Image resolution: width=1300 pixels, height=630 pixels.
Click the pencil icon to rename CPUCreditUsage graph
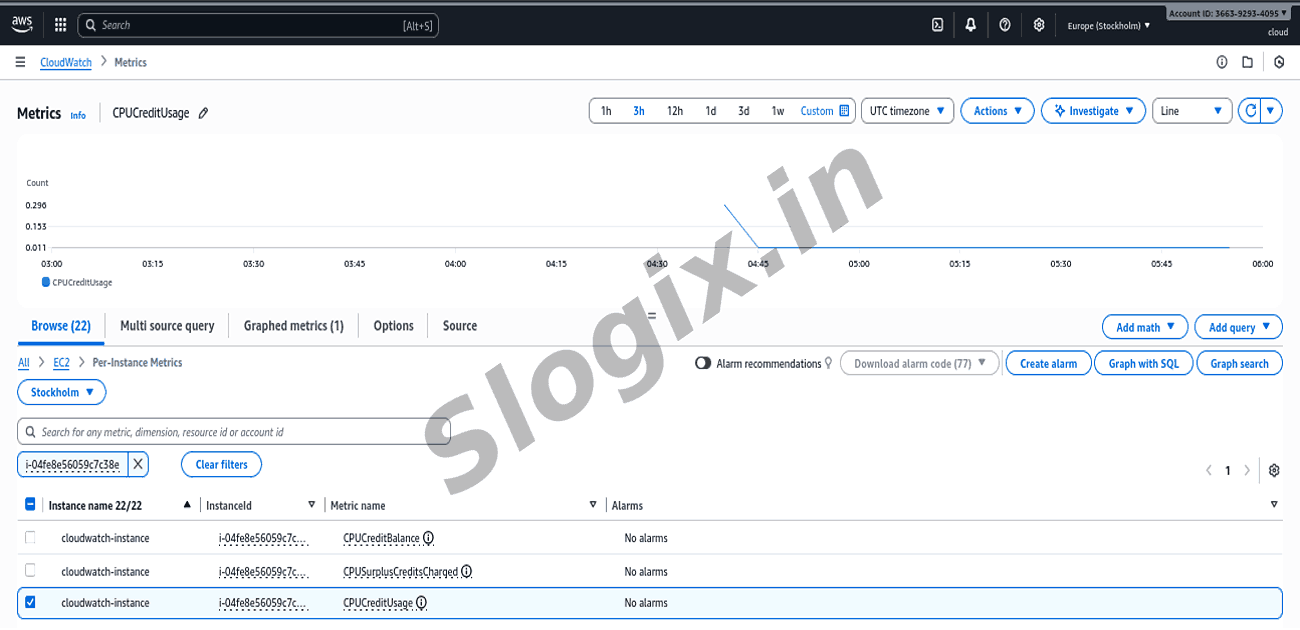(x=204, y=113)
